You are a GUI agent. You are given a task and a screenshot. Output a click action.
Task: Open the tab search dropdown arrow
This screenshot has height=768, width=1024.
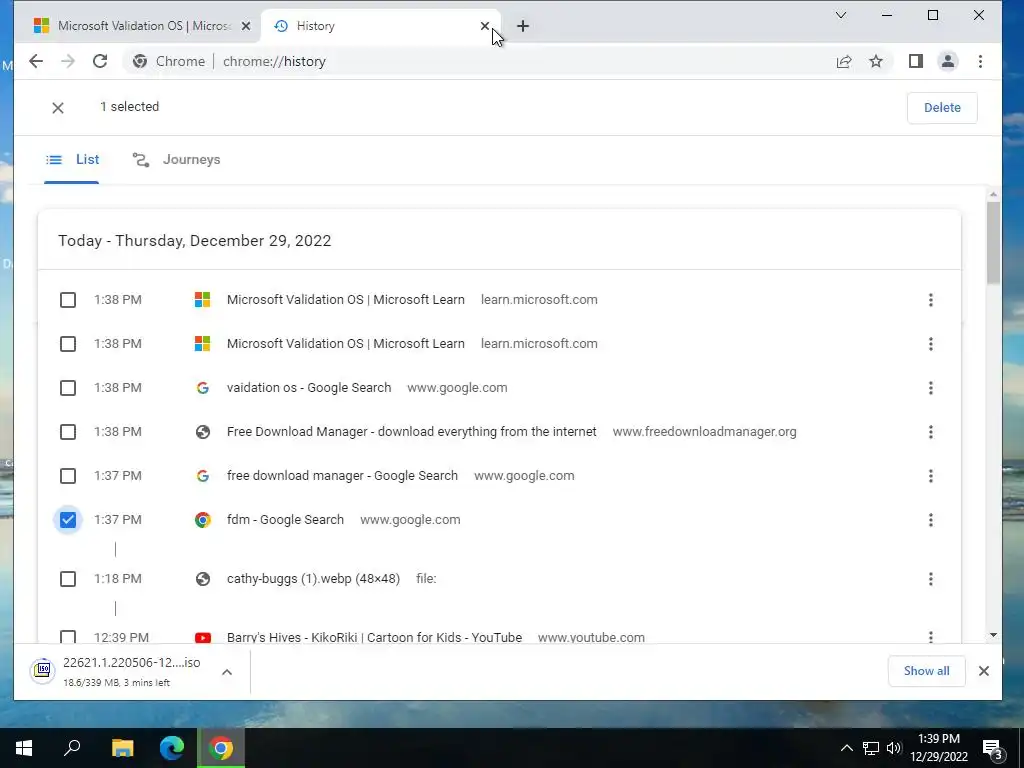[x=841, y=15]
